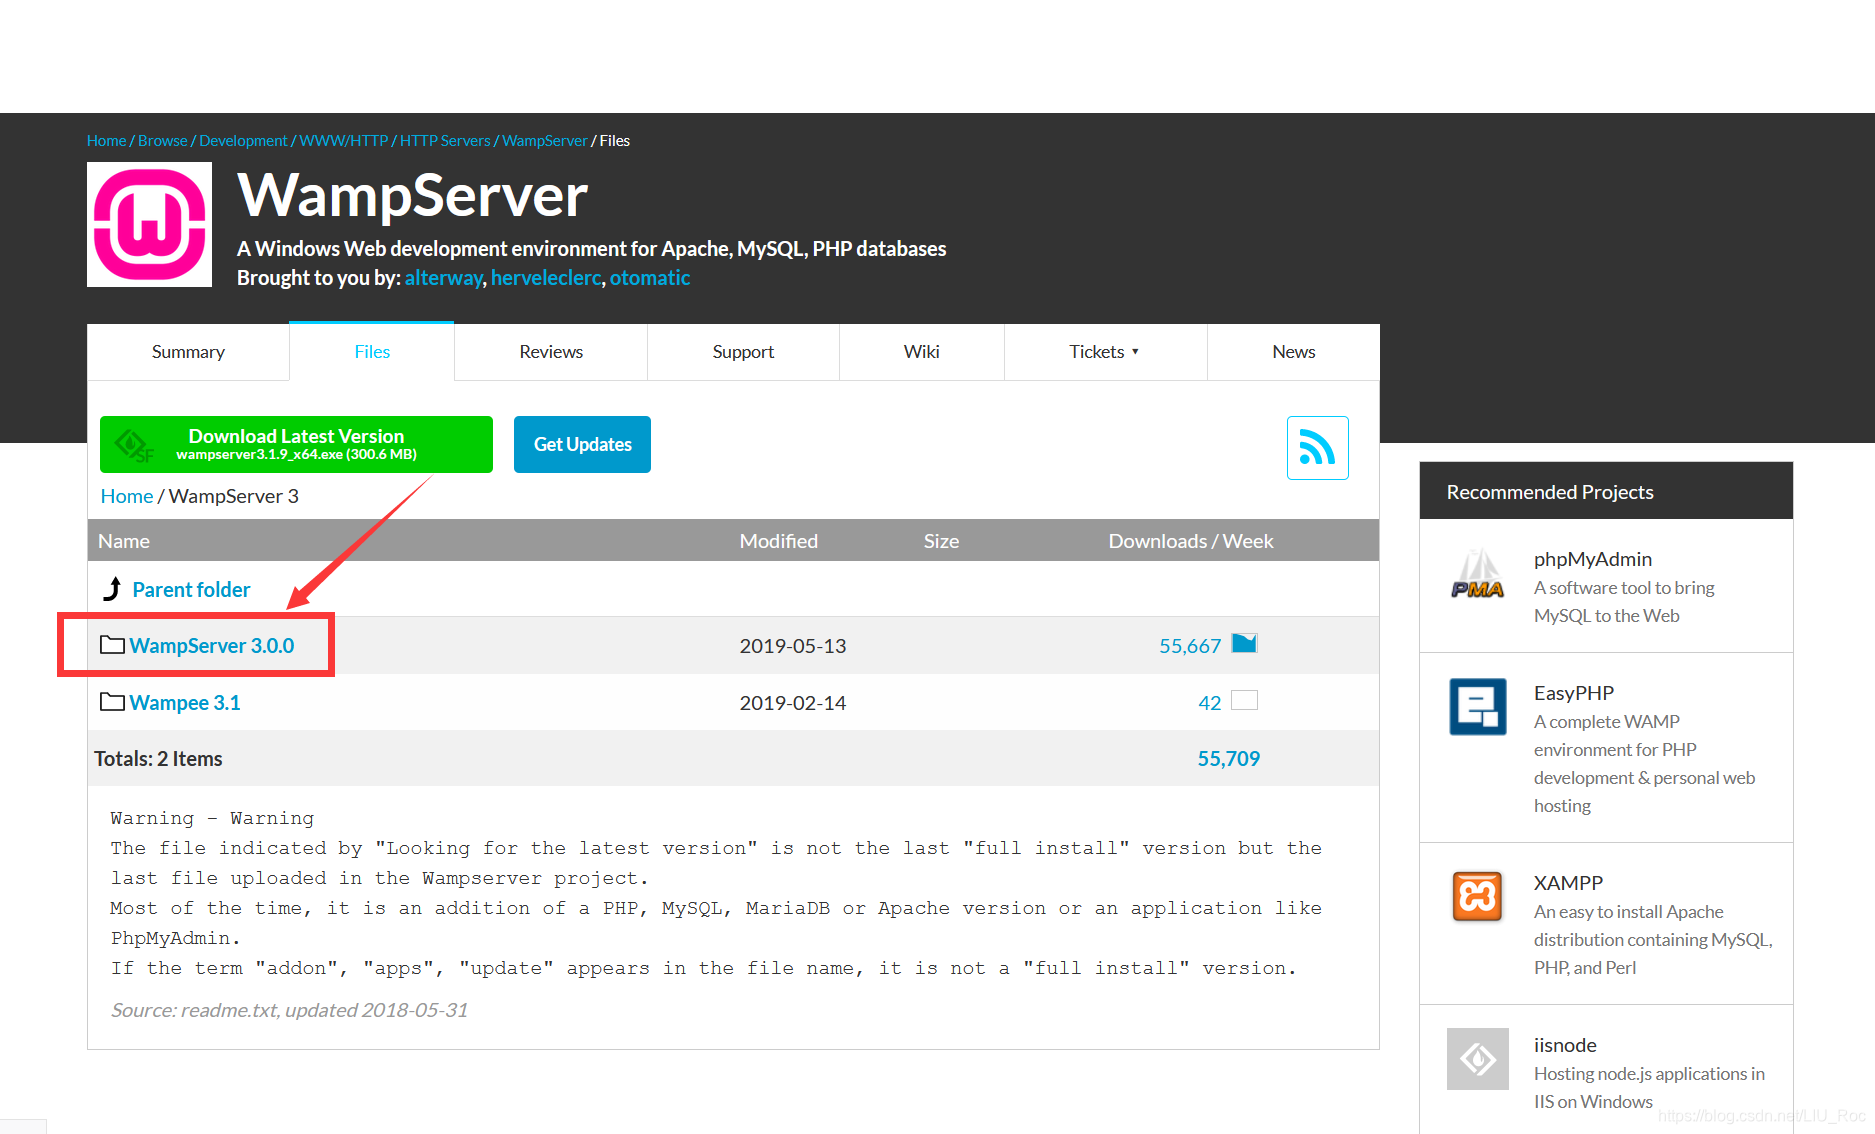Sort by Name column header

tap(124, 541)
